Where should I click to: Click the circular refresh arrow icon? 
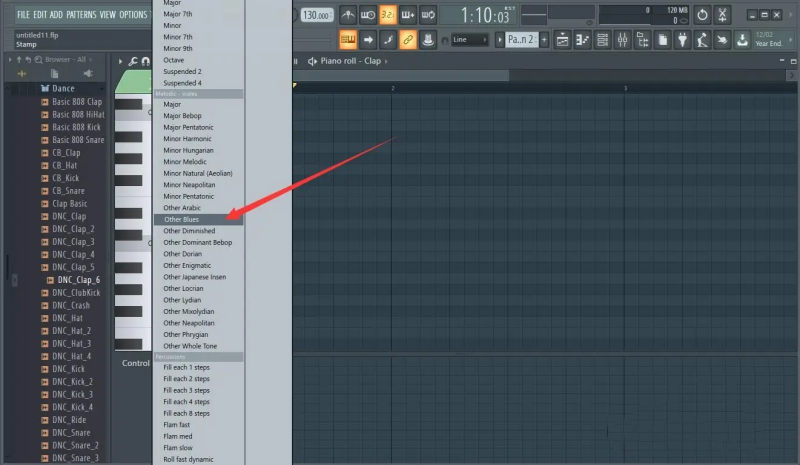click(x=703, y=15)
